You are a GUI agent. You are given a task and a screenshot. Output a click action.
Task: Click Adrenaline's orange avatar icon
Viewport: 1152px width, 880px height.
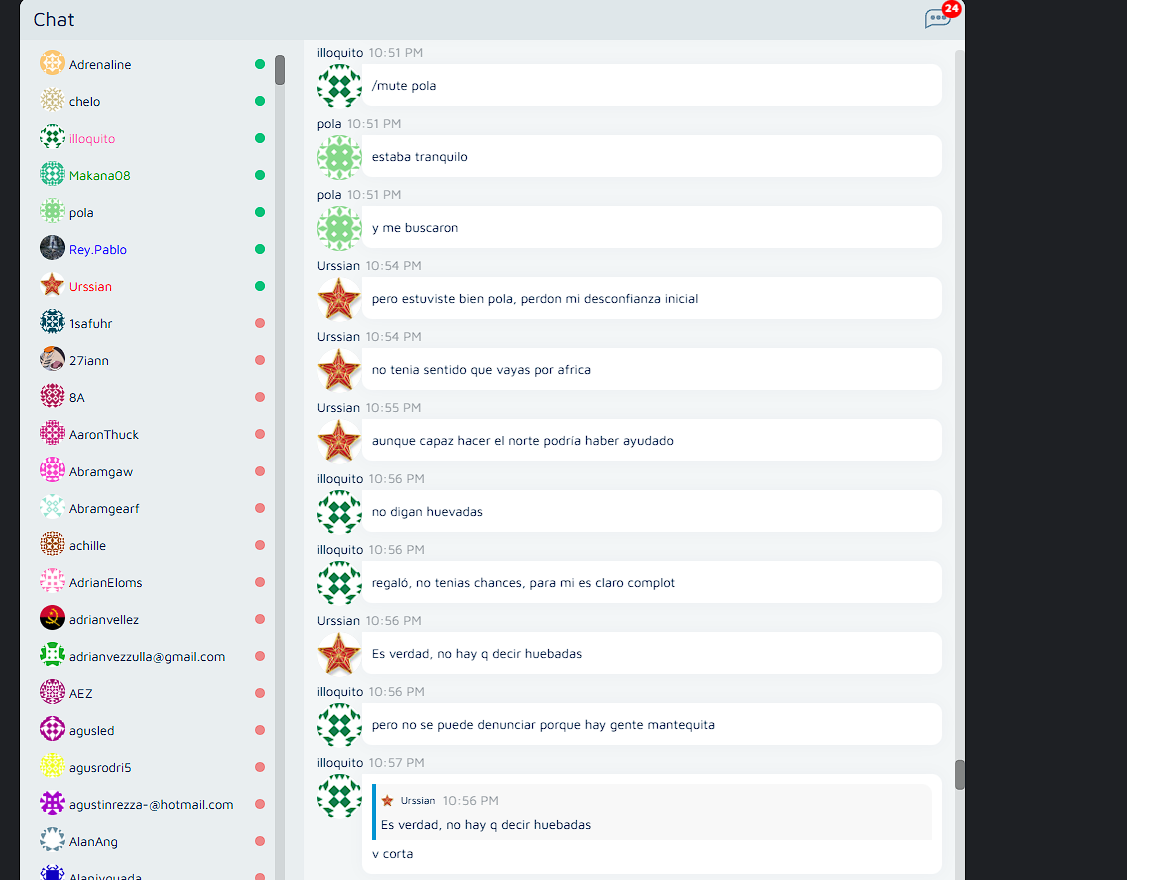[52, 64]
